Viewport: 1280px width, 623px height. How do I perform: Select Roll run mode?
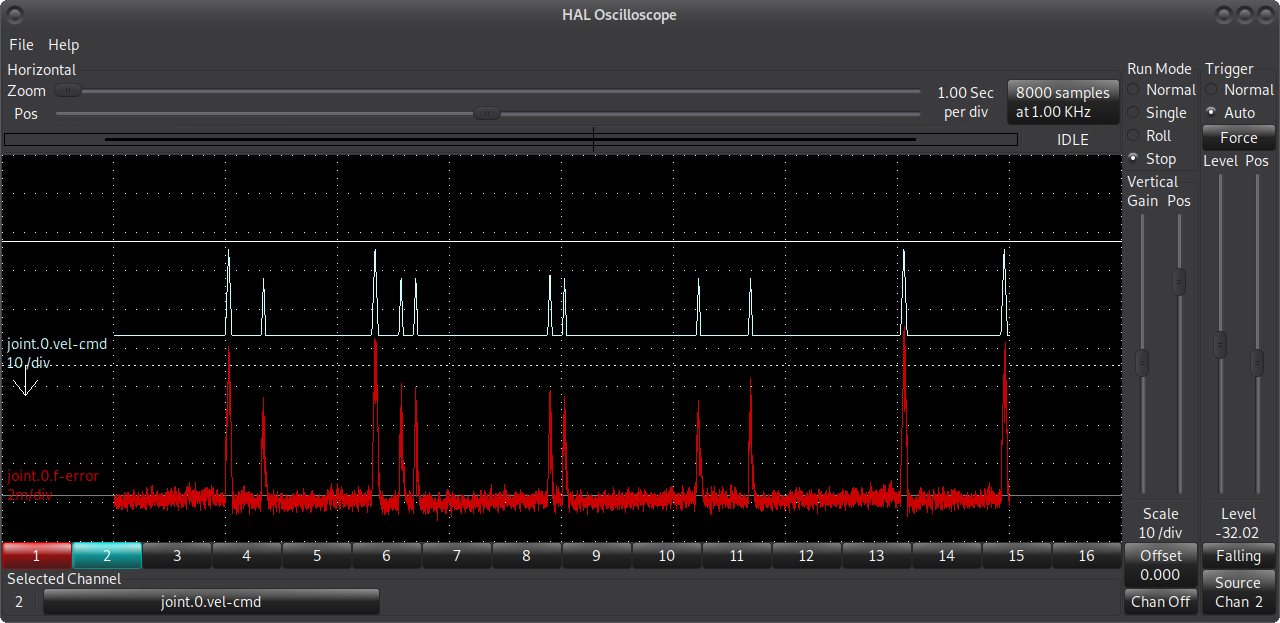coord(1149,136)
